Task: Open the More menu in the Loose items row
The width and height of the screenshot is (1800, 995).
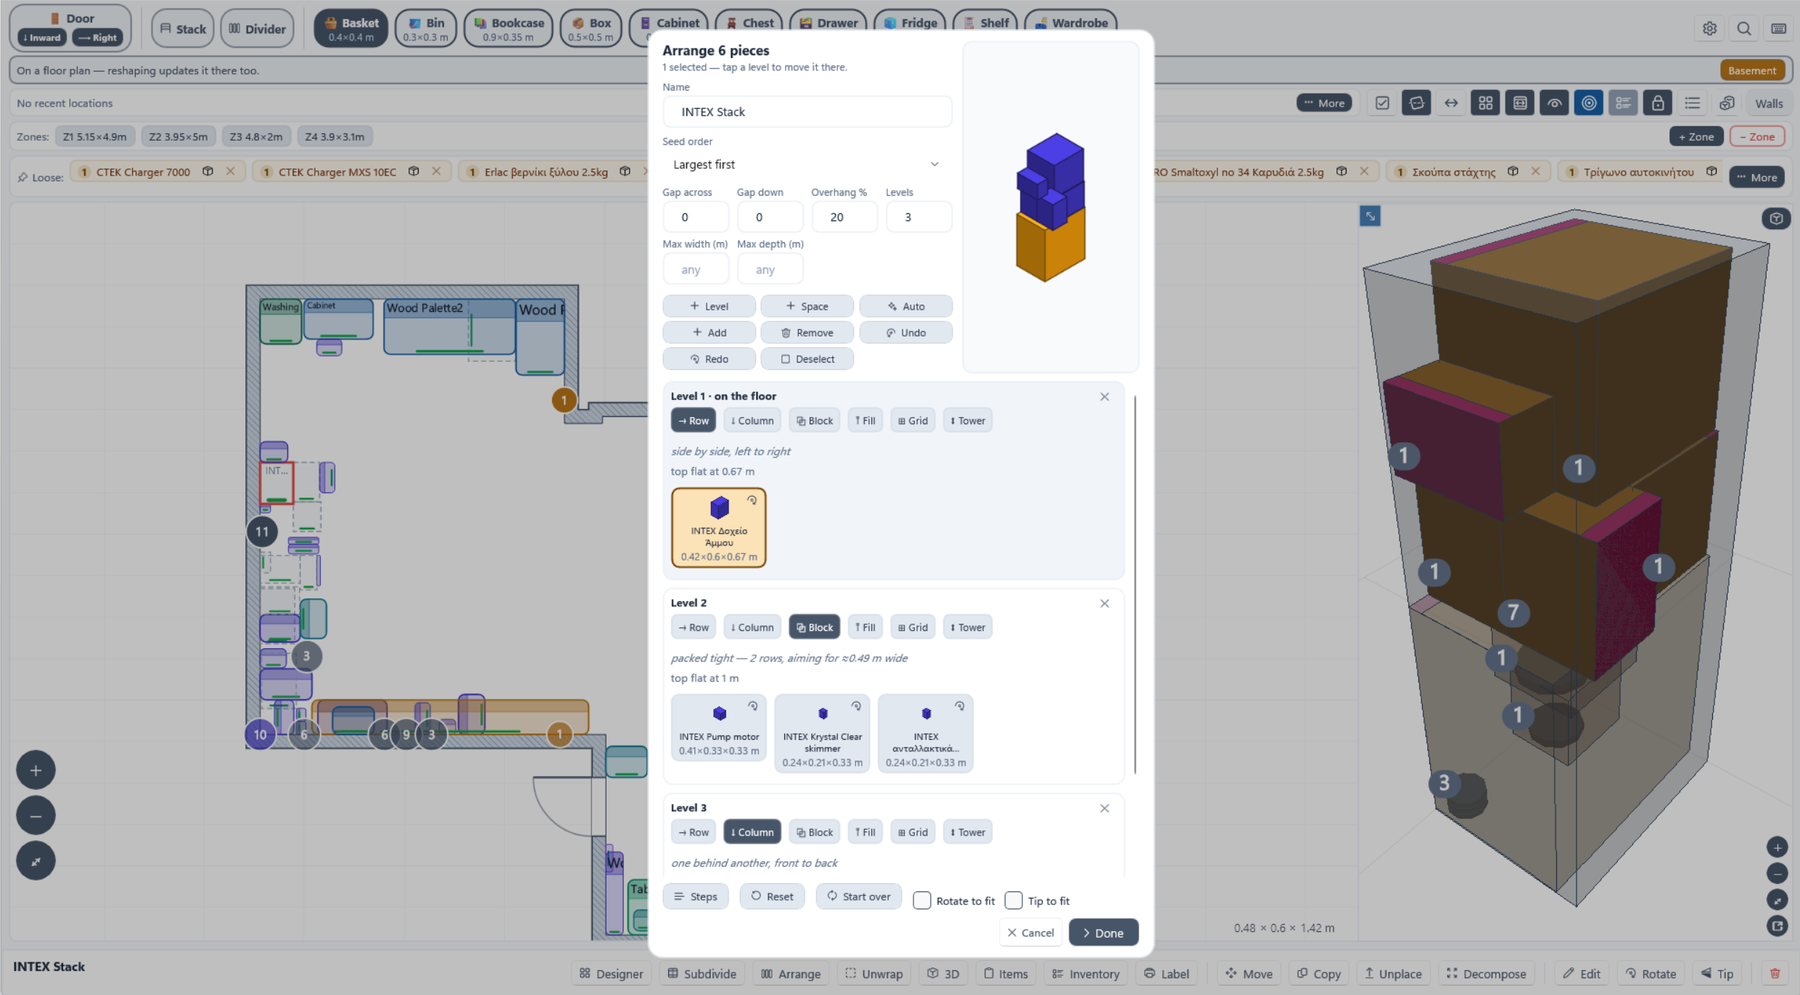Action: (x=1757, y=177)
